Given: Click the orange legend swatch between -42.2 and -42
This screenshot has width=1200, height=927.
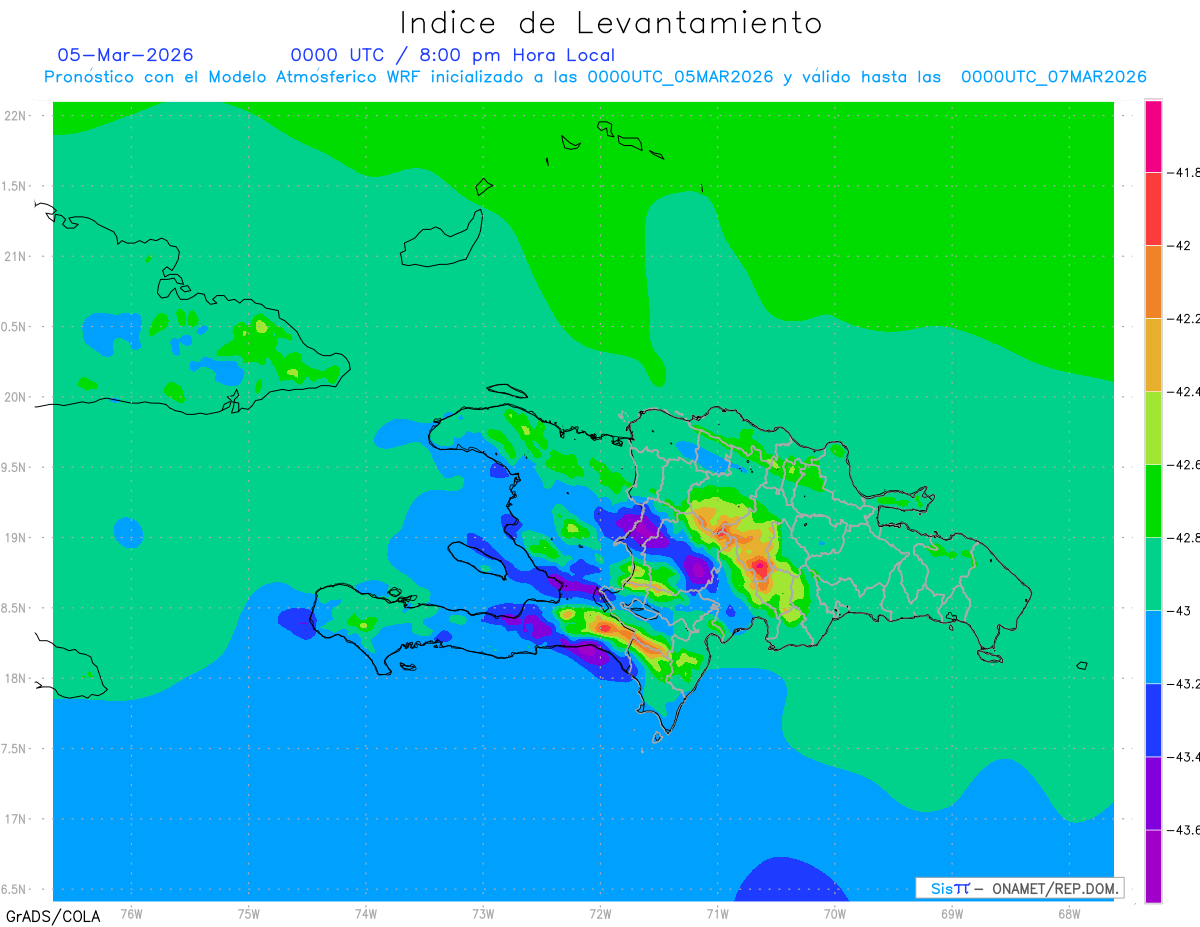Looking at the screenshot, I should click(x=1153, y=282).
